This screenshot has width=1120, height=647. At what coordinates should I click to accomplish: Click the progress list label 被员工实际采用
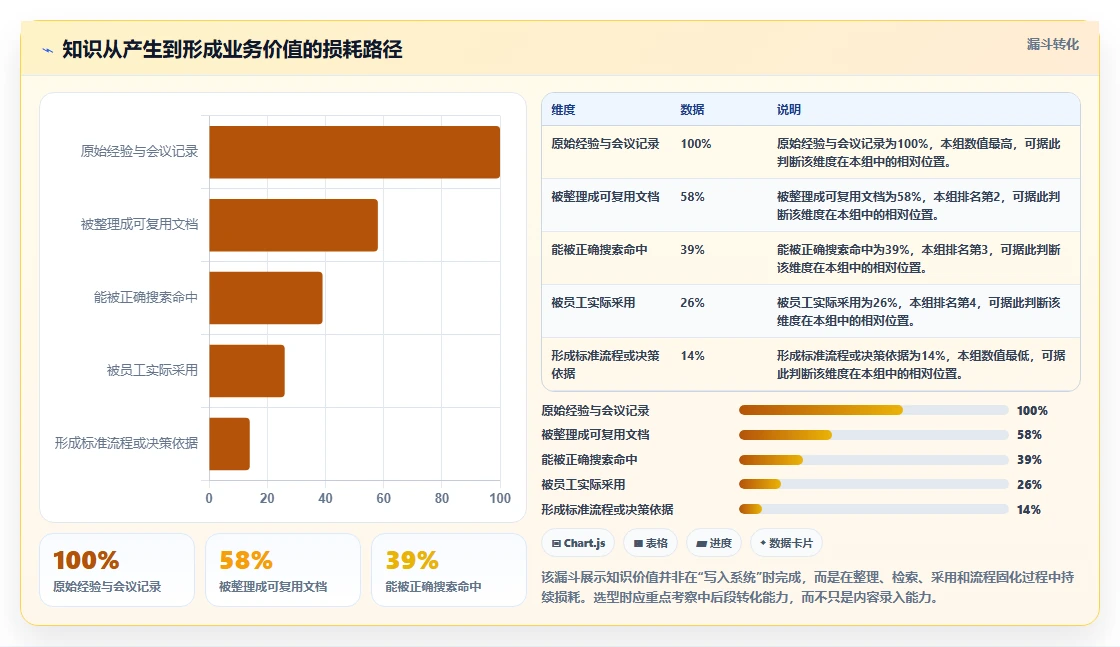pos(583,484)
